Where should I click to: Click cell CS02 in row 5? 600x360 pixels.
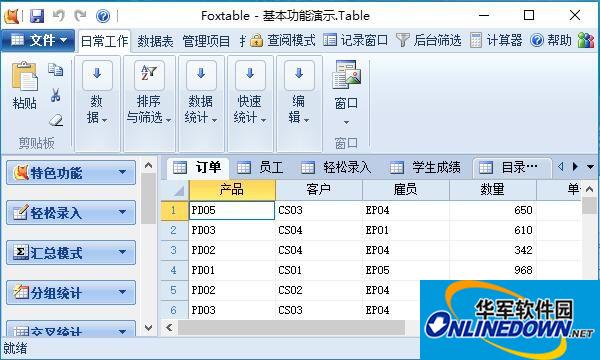coord(319,290)
